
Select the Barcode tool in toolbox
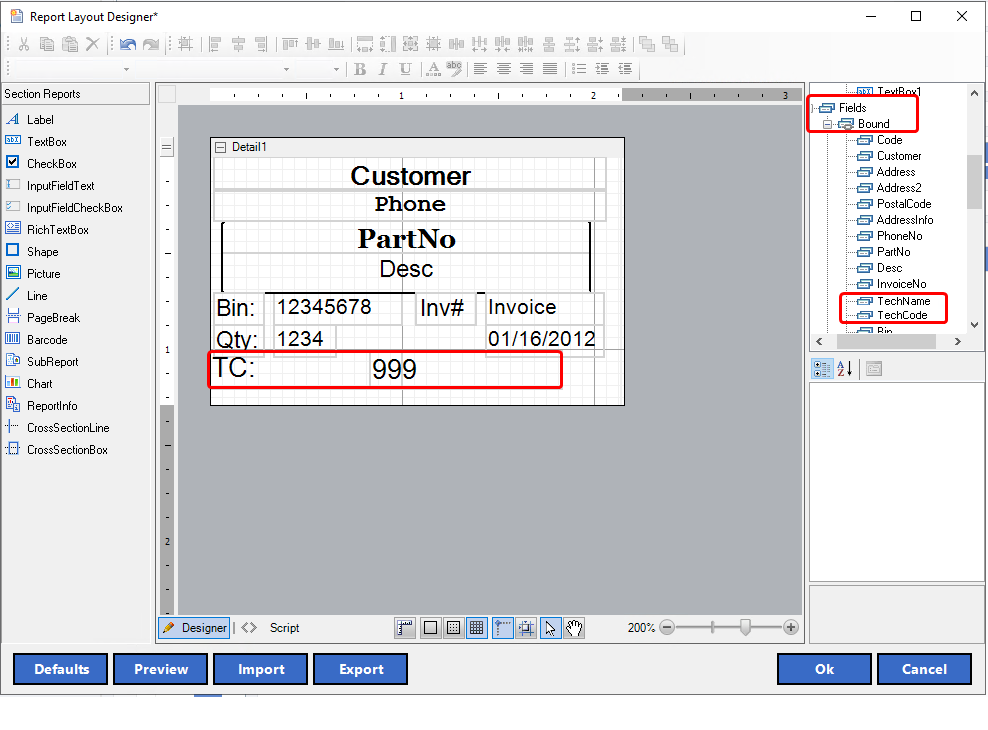click(x=46, y=340)
